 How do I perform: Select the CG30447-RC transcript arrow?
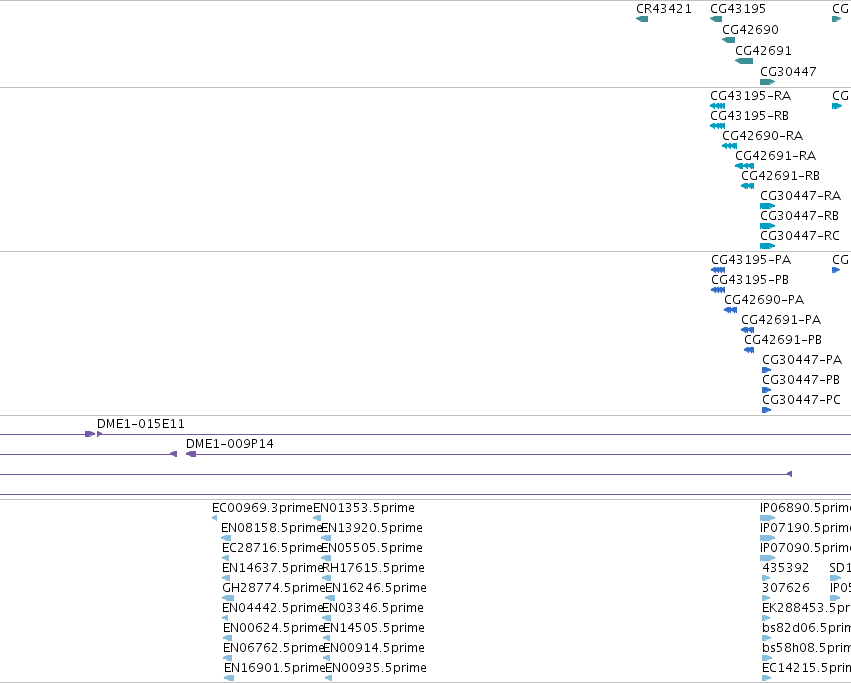[767, 246]
